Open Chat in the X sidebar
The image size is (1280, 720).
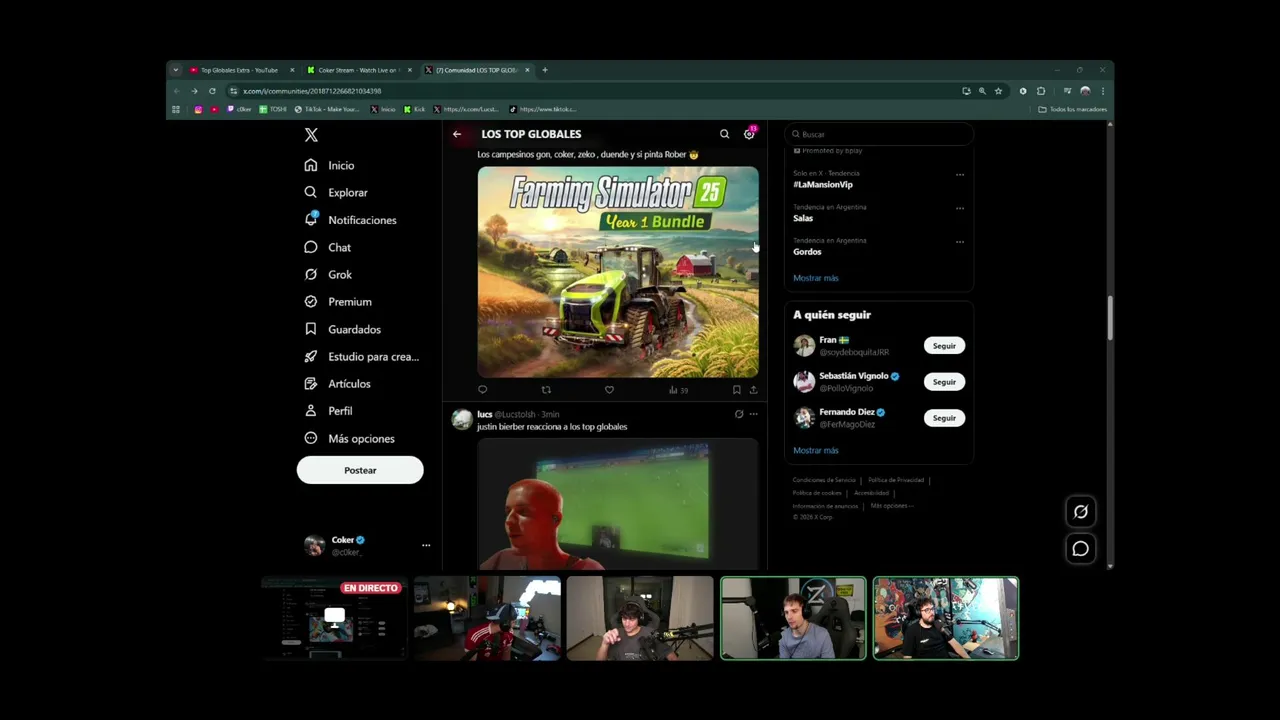click(x=328, y=247)
